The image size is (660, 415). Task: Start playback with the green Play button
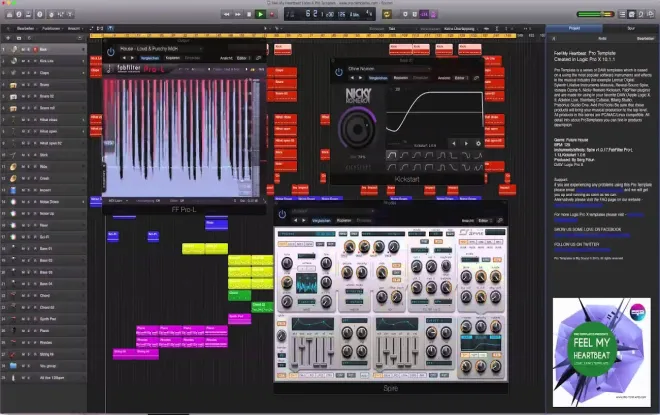pos(260,14)
